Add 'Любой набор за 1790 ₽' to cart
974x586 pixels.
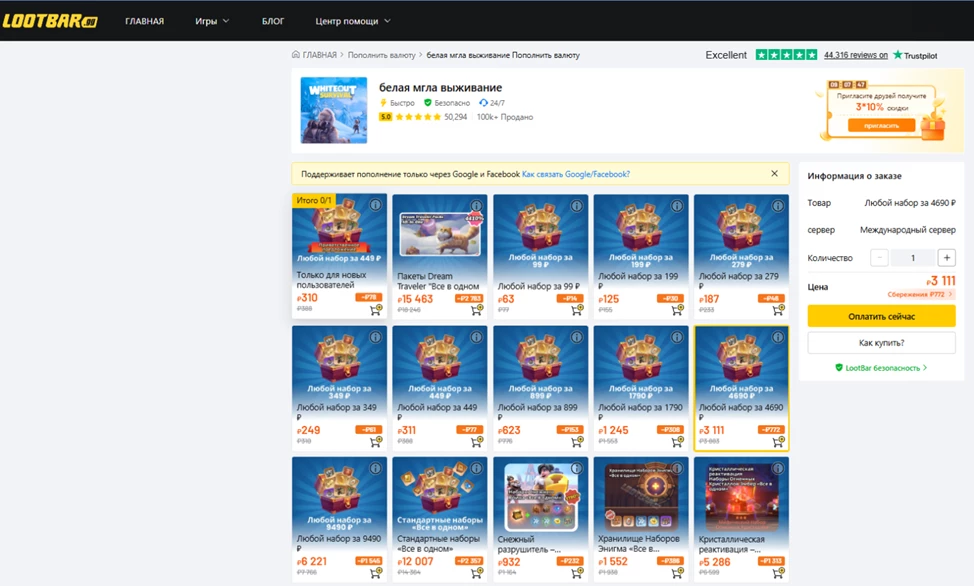pyautogui.click(x=677, y=441)
